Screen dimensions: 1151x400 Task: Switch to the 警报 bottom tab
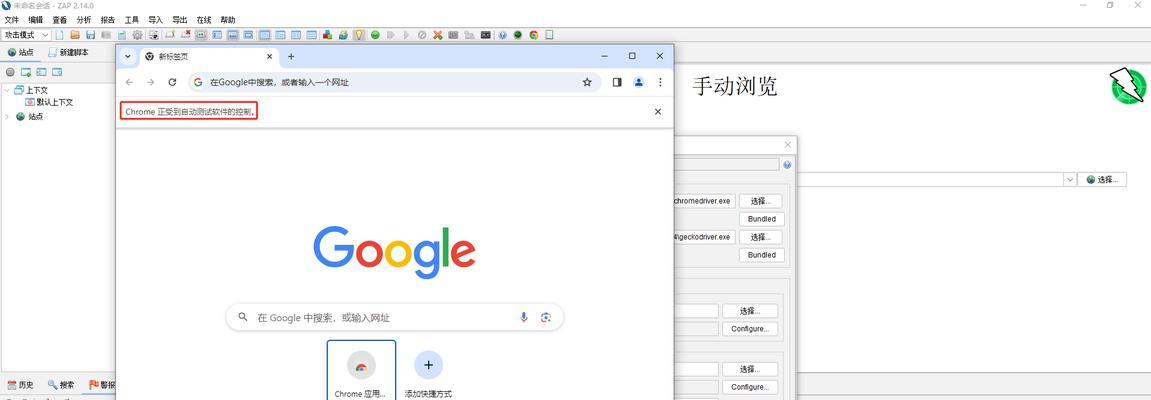[x=101, y=385]
